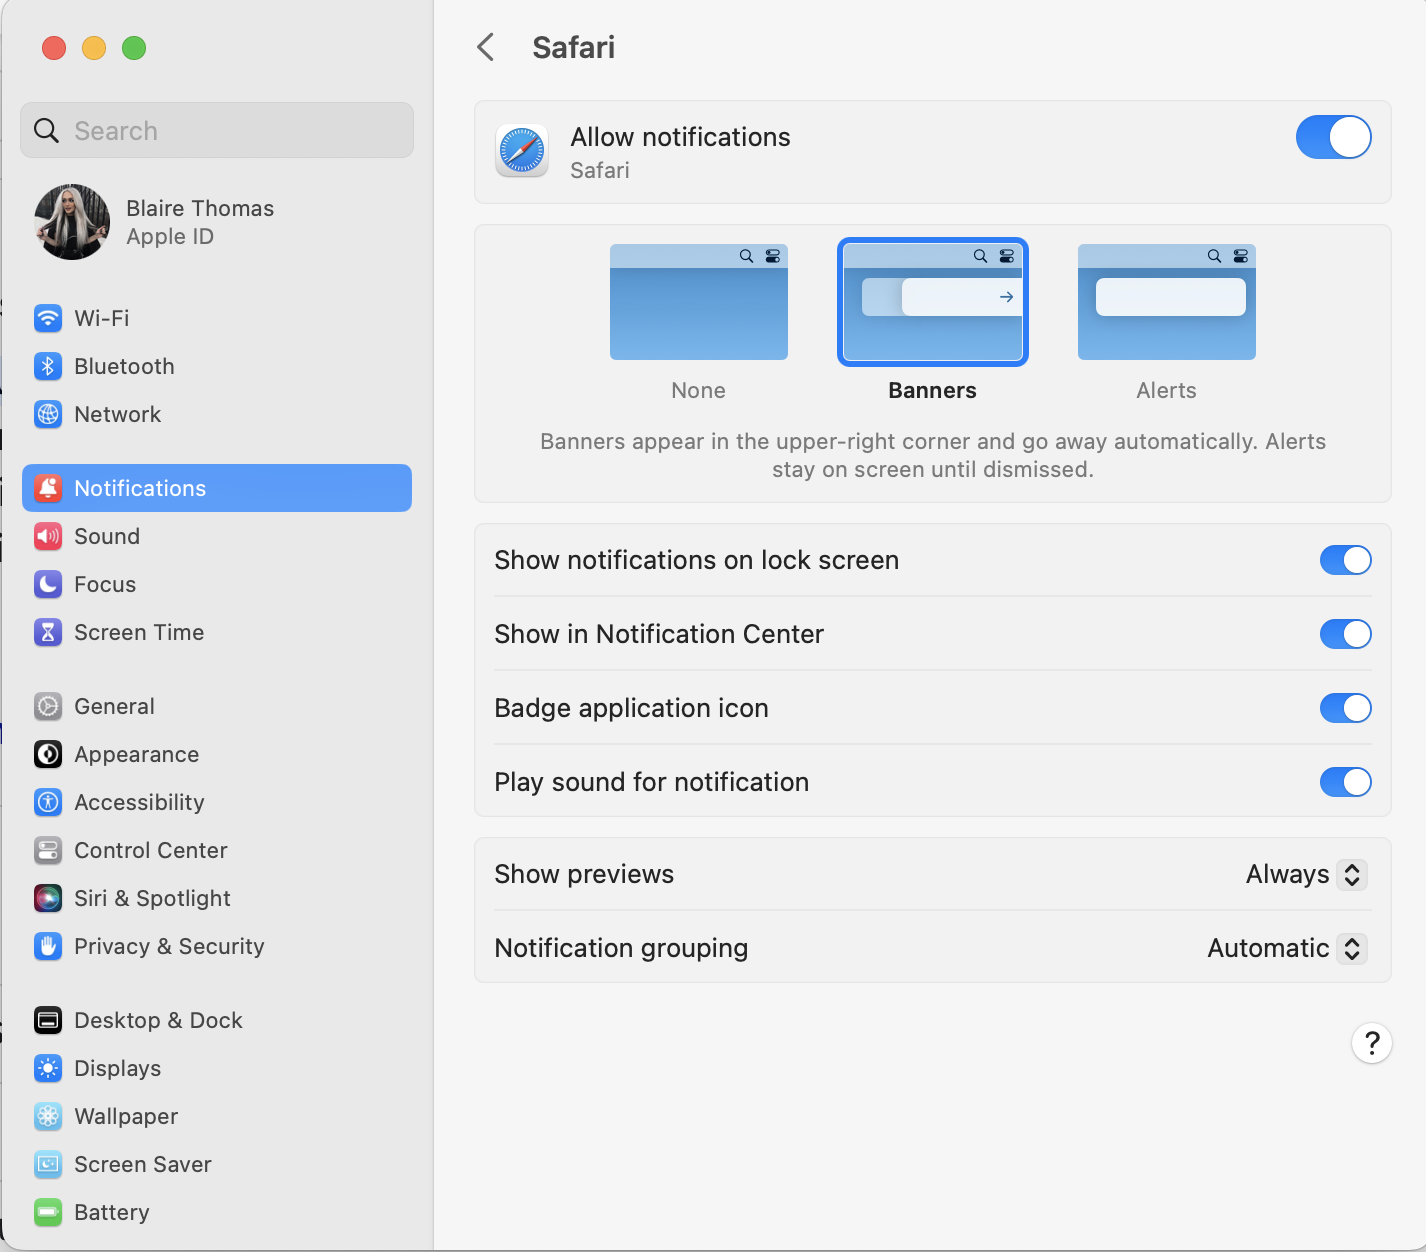Click the Siri & Spotlight sidebar label
The width and height of the screenshot is (1426, 1252).
click(153, 898)
